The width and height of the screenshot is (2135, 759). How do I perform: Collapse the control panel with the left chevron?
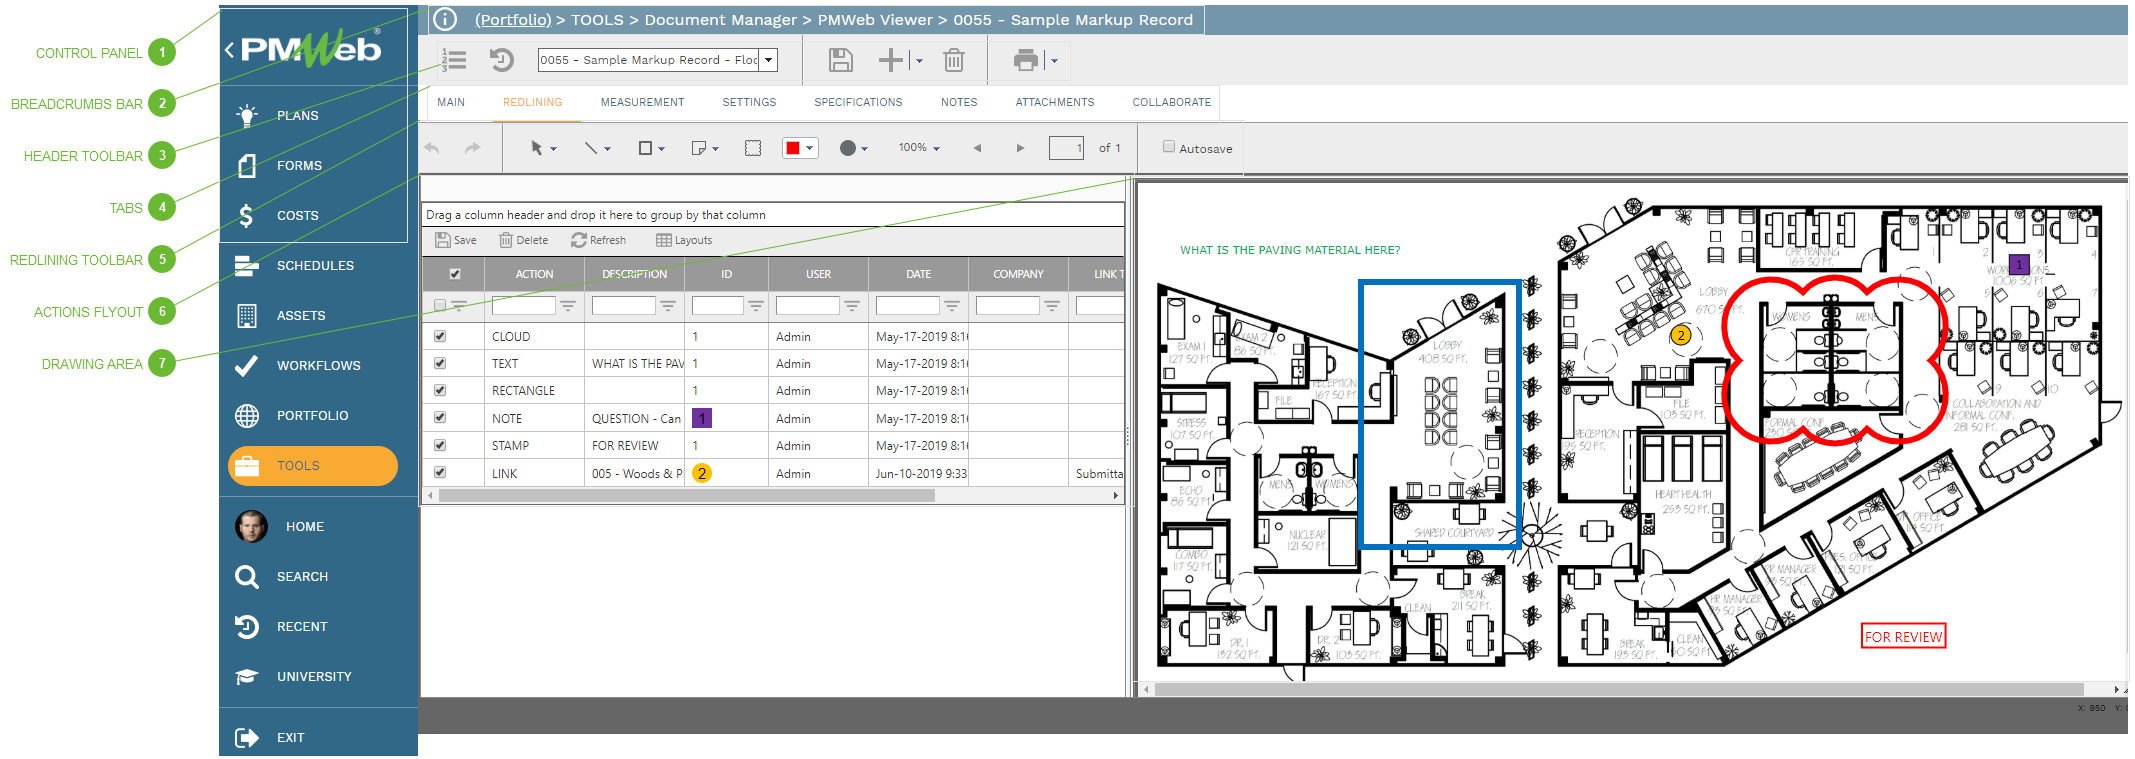pos(230,49)
